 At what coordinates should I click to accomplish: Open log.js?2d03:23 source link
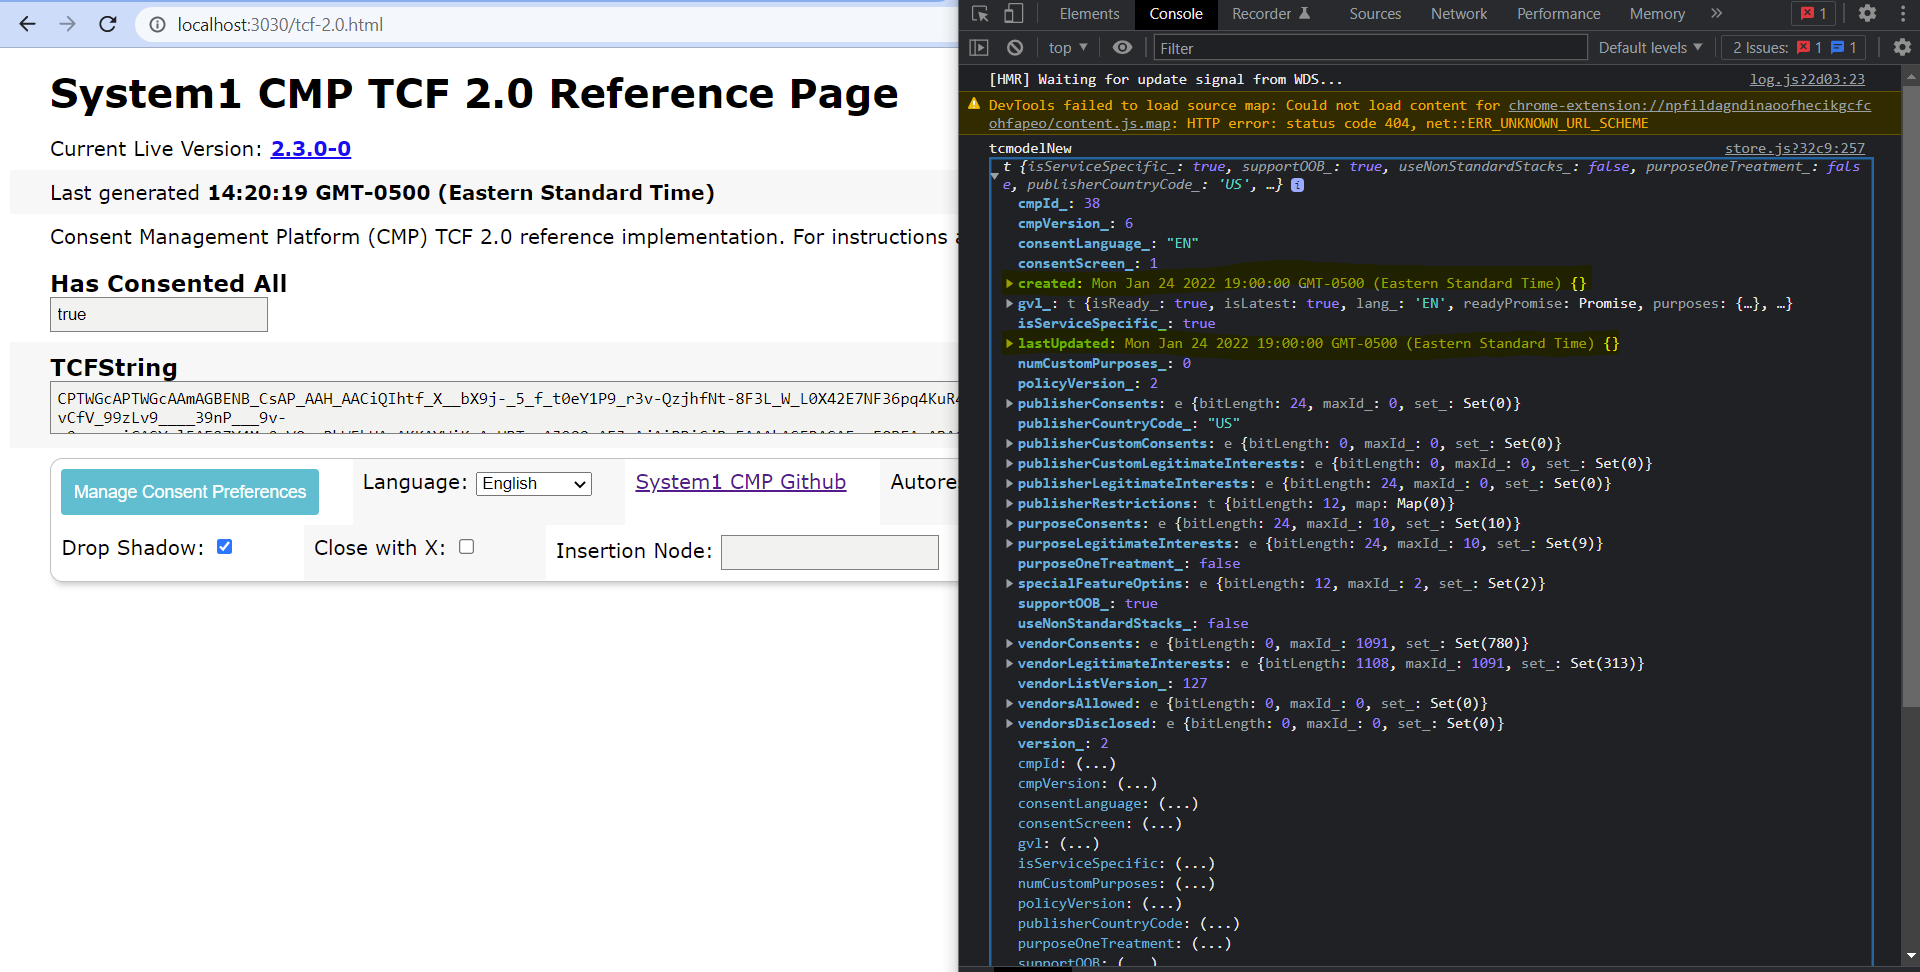1807,79
